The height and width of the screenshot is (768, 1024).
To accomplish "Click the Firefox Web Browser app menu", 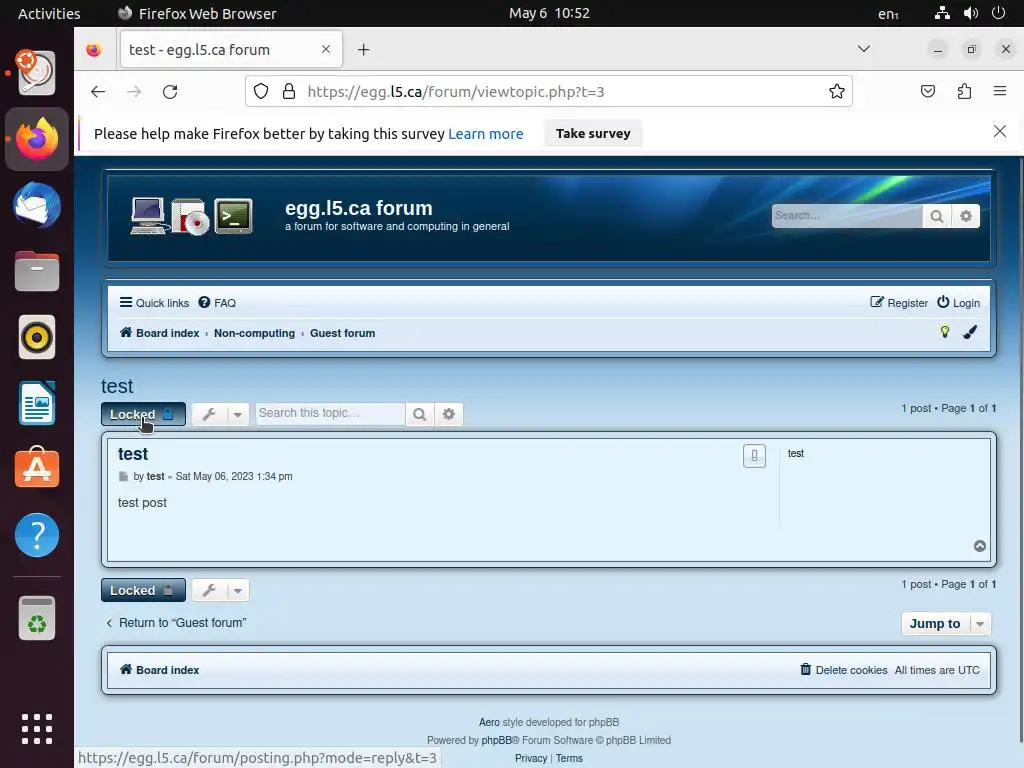I will [x=197, y=14].
